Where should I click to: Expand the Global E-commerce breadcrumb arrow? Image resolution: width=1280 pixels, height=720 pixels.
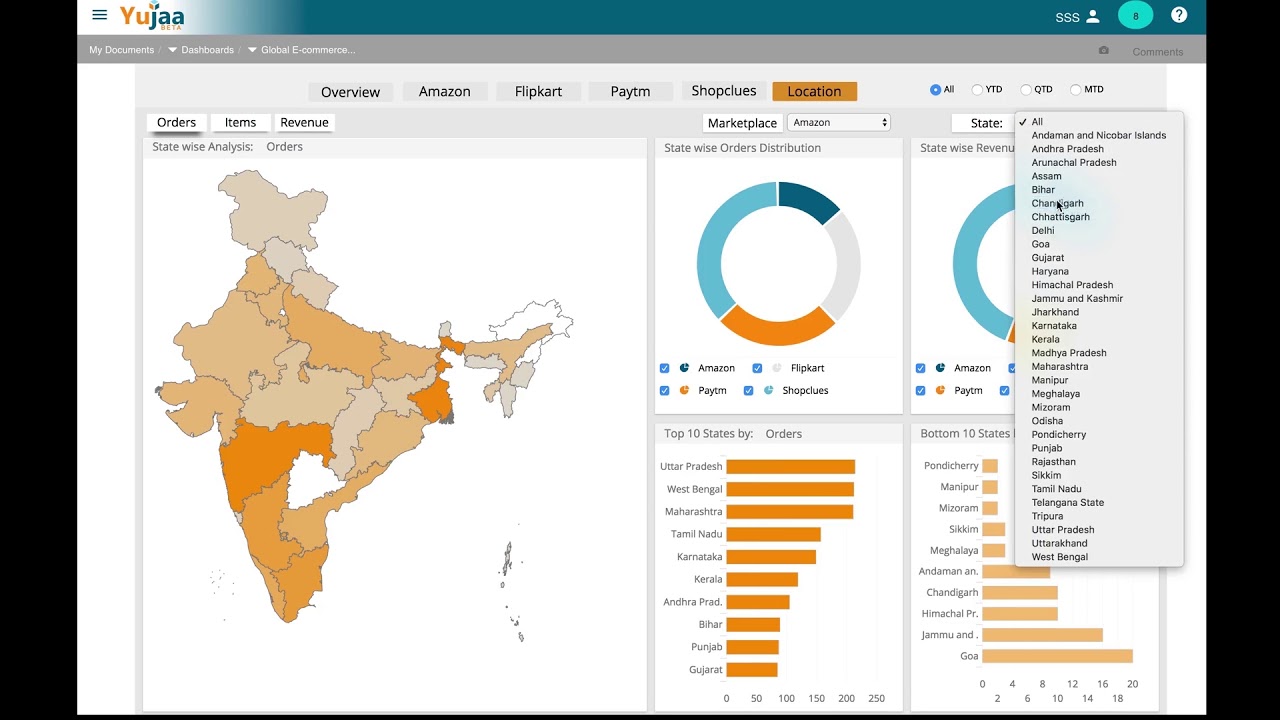coord(252,50)
